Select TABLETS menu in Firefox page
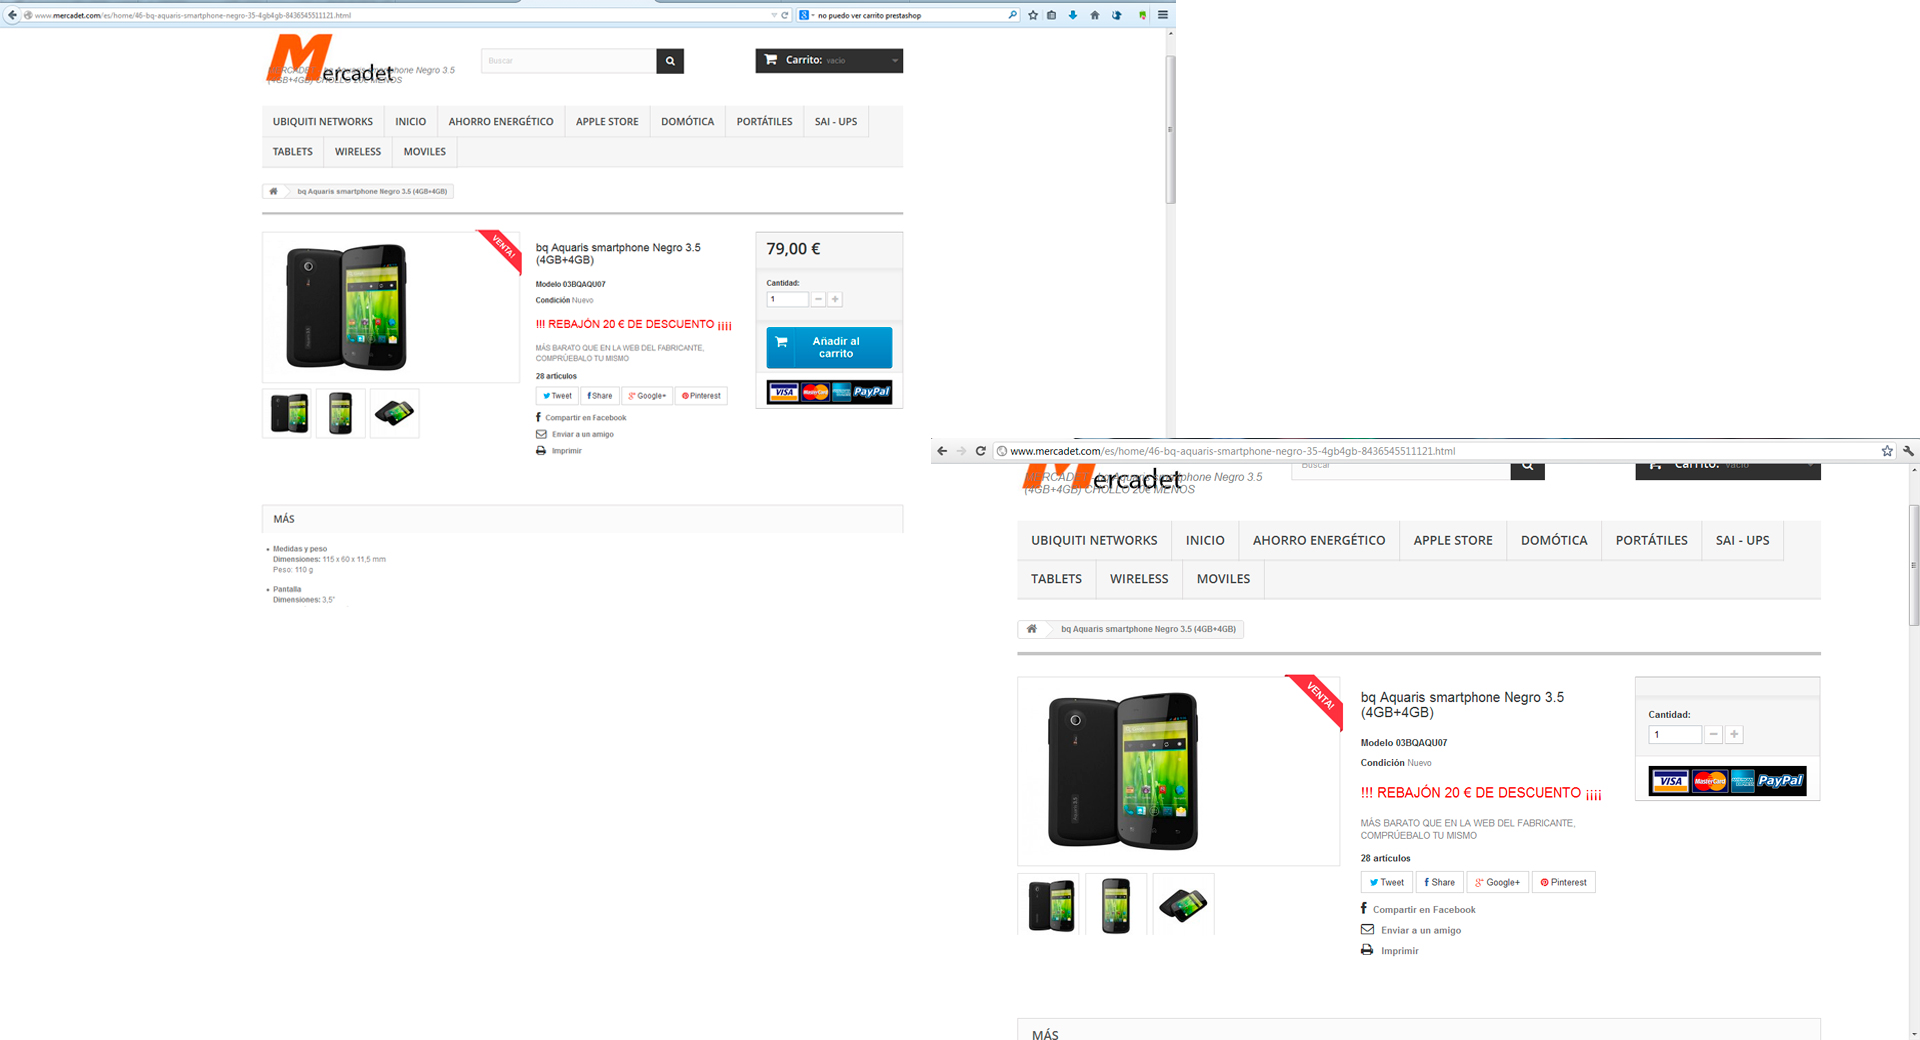 point(293,152)
